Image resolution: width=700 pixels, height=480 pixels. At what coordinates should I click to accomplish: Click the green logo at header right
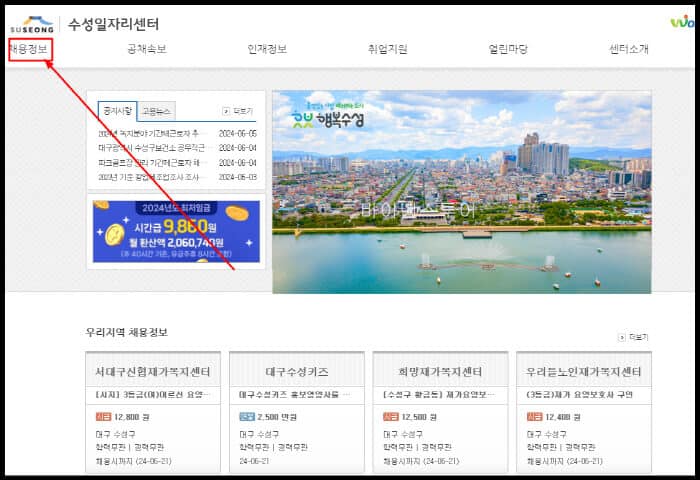click(x=683, y=21)
